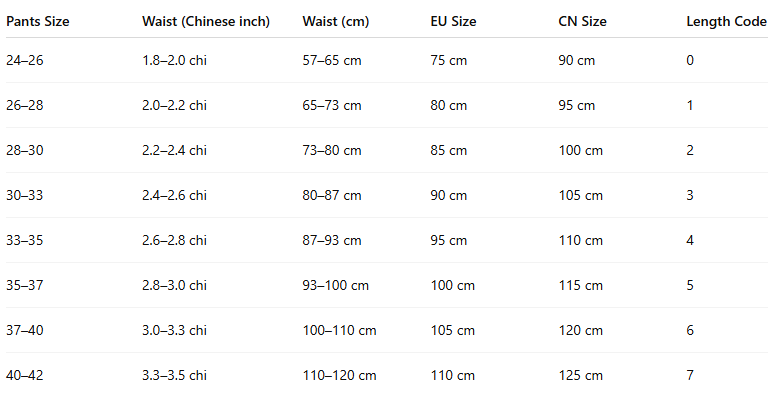The width and height of the screenshot is (768, 406).
Task: Select the 40–42 pants size cell
Action: coord(25,375)
